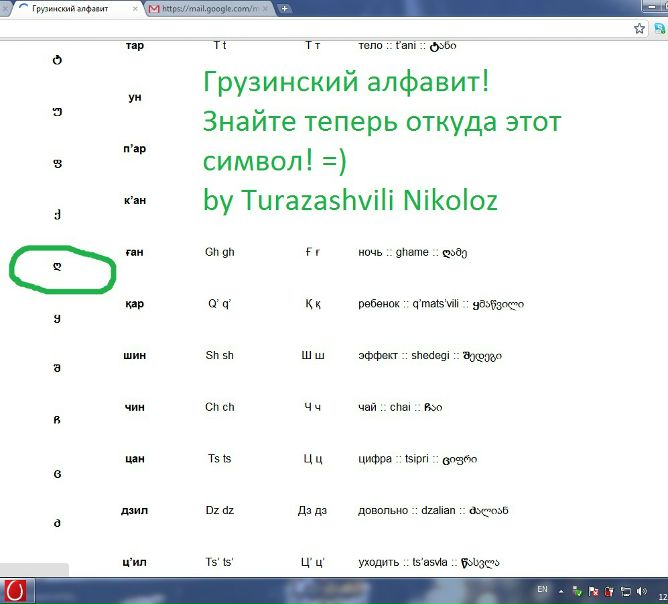Click the taskbar clock
Image resolution: width=668 pixels, height=604 pixels.
pyautogui.click(x=661, y=590)
